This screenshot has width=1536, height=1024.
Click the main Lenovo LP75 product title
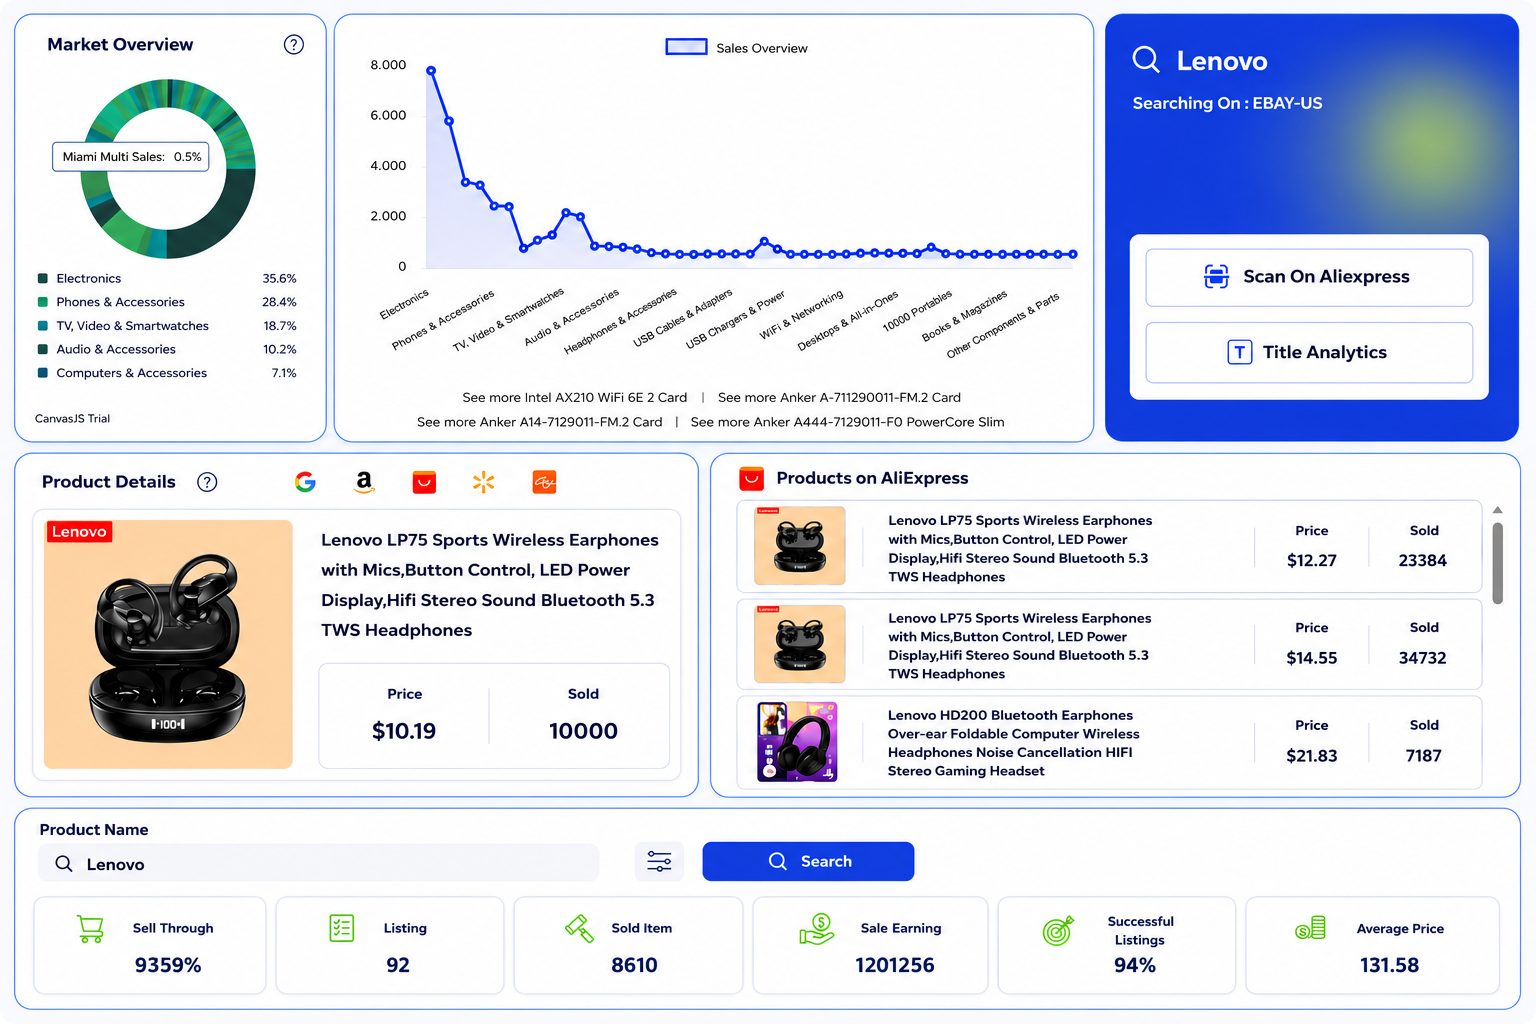490,585
